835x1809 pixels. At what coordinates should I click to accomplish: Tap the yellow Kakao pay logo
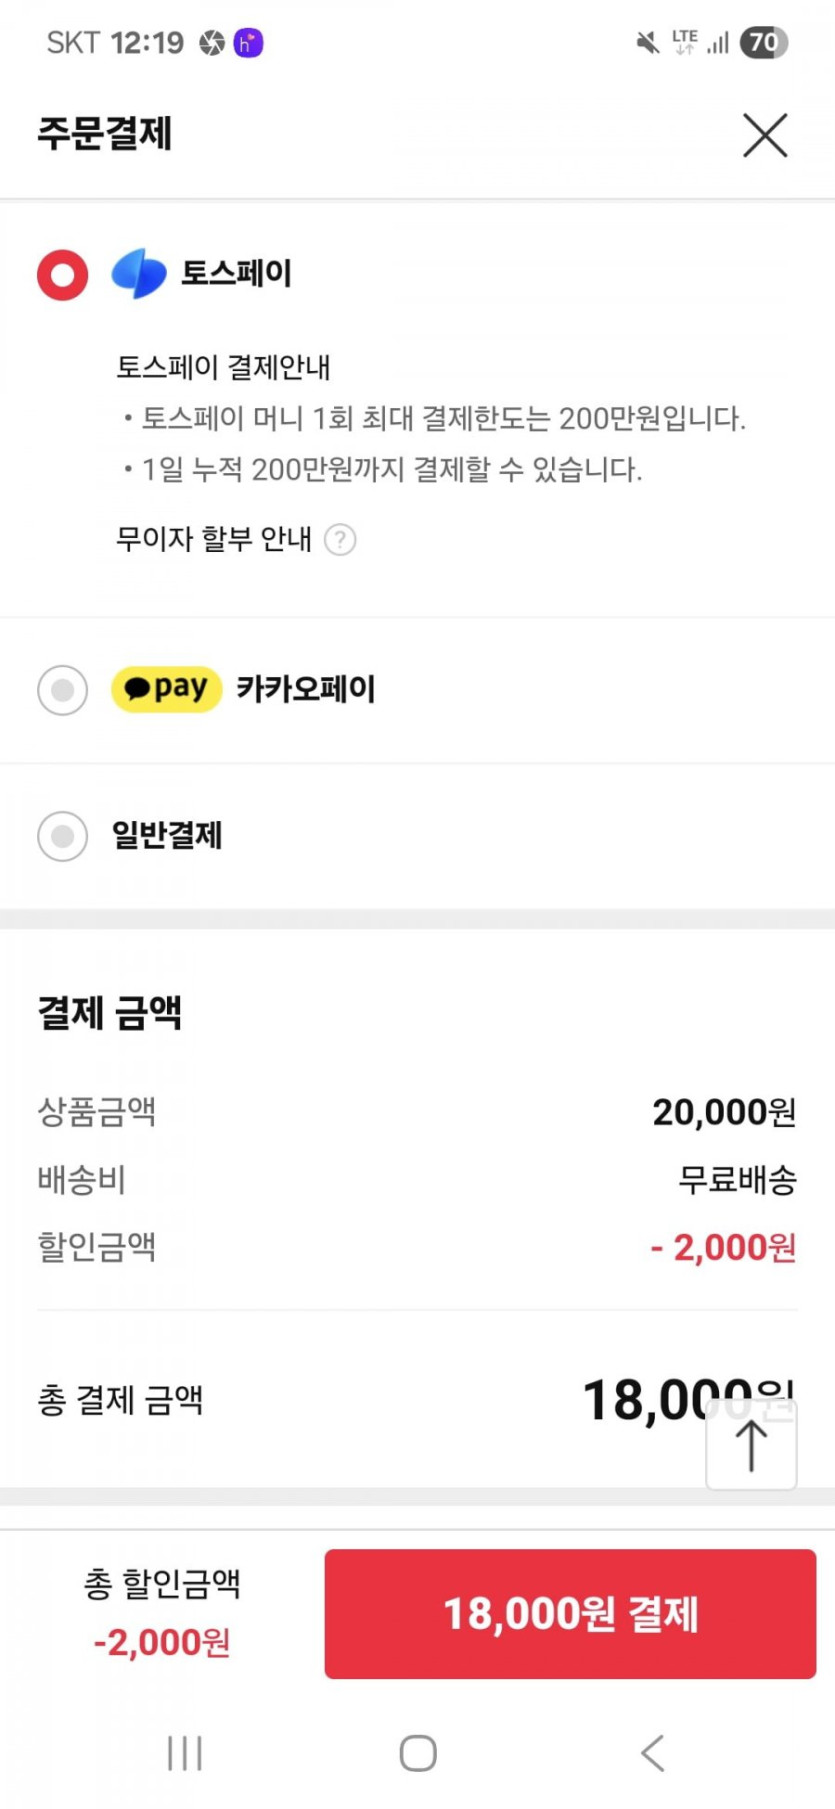point(166,689)
